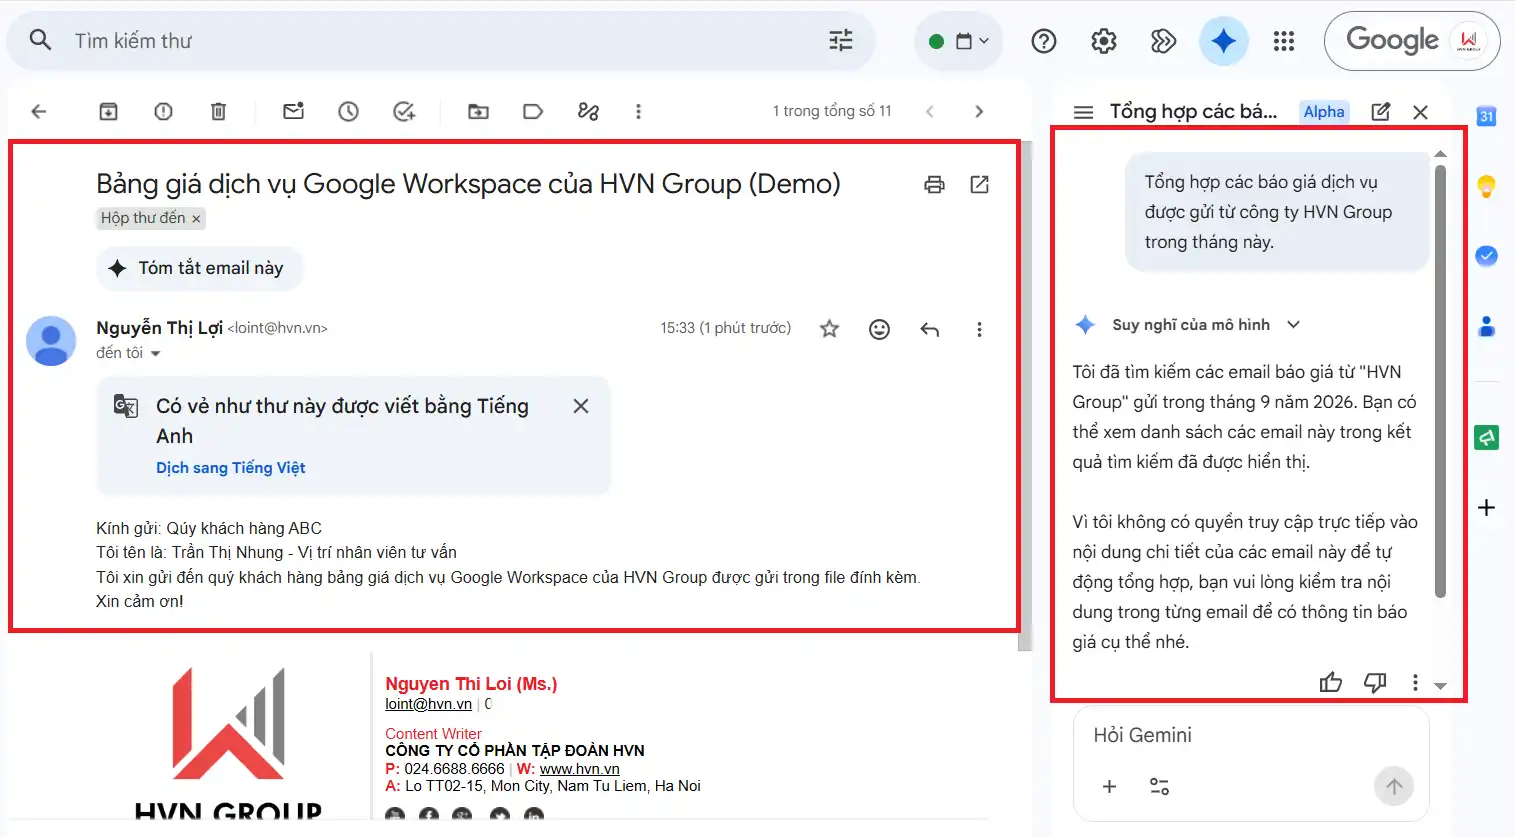Image resolution: width=1515 pixels, height=837 pixels.
Task: Click the search magnifier icon
Action: pyautogui.click(x=40, y=40)
